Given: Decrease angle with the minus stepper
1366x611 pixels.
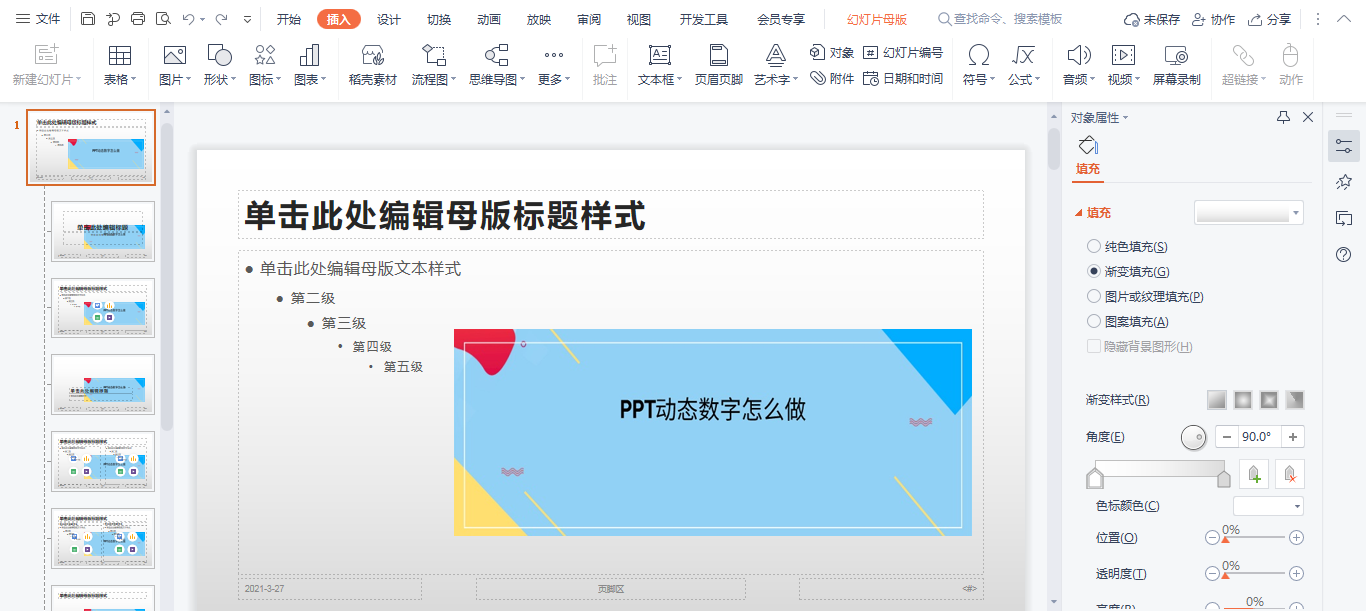Looking at the screenshot, I should [x=1227, y=437].
